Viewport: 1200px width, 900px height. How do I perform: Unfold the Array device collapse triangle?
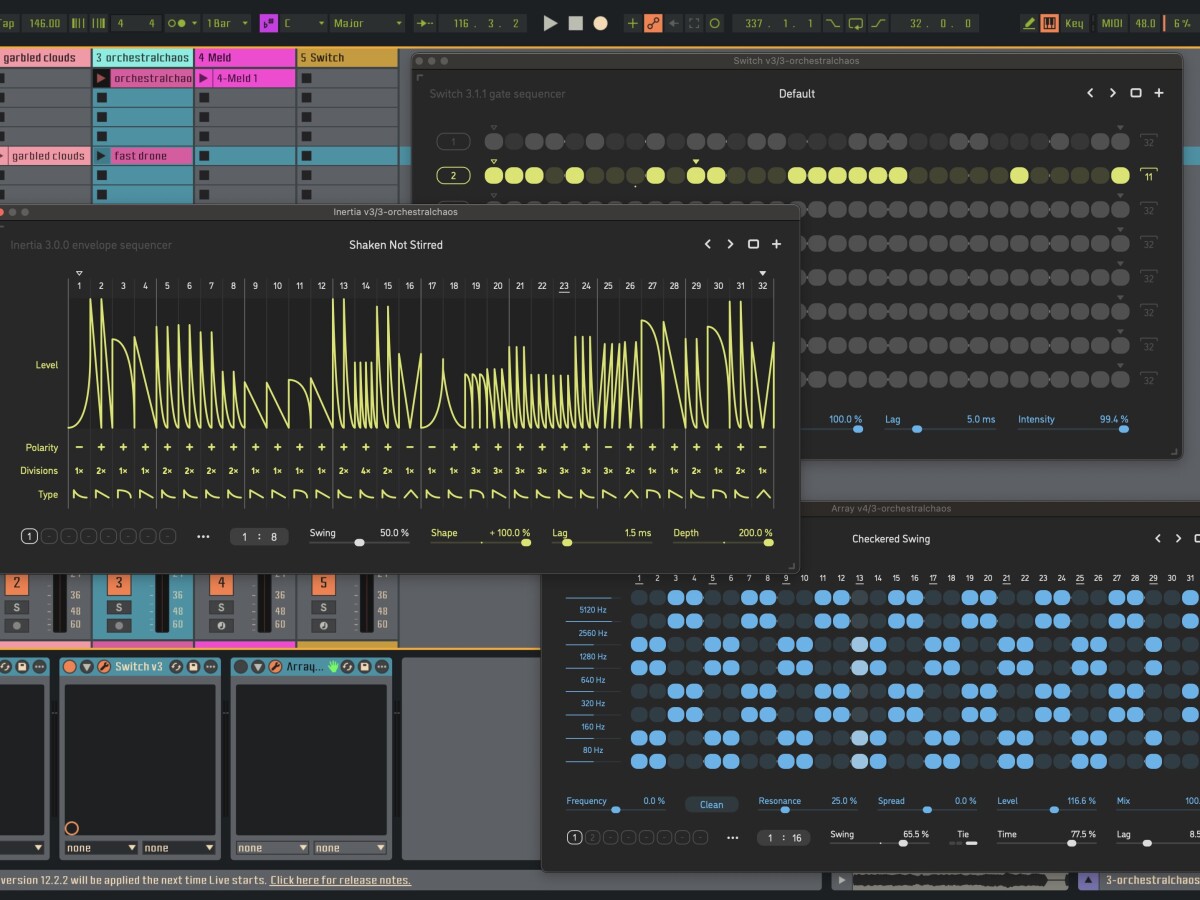click(258, 667)
